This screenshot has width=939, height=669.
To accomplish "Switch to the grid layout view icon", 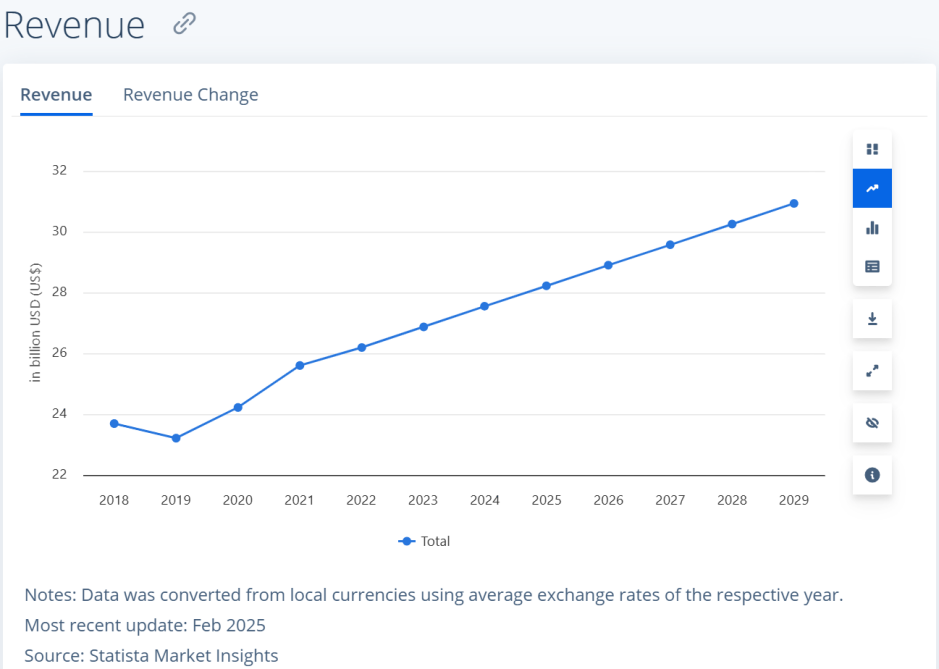I will (872, 149).
